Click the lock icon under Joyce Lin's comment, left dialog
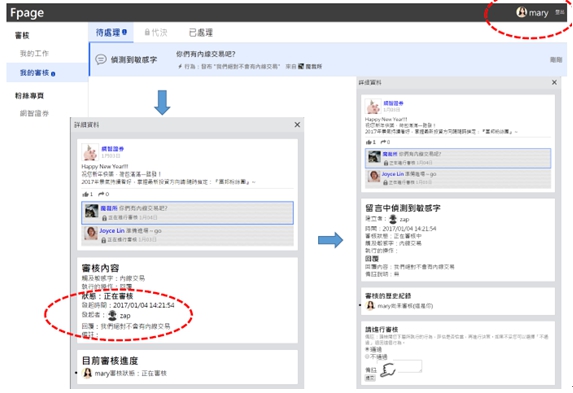The image size is (573, 393). (104, 240)
